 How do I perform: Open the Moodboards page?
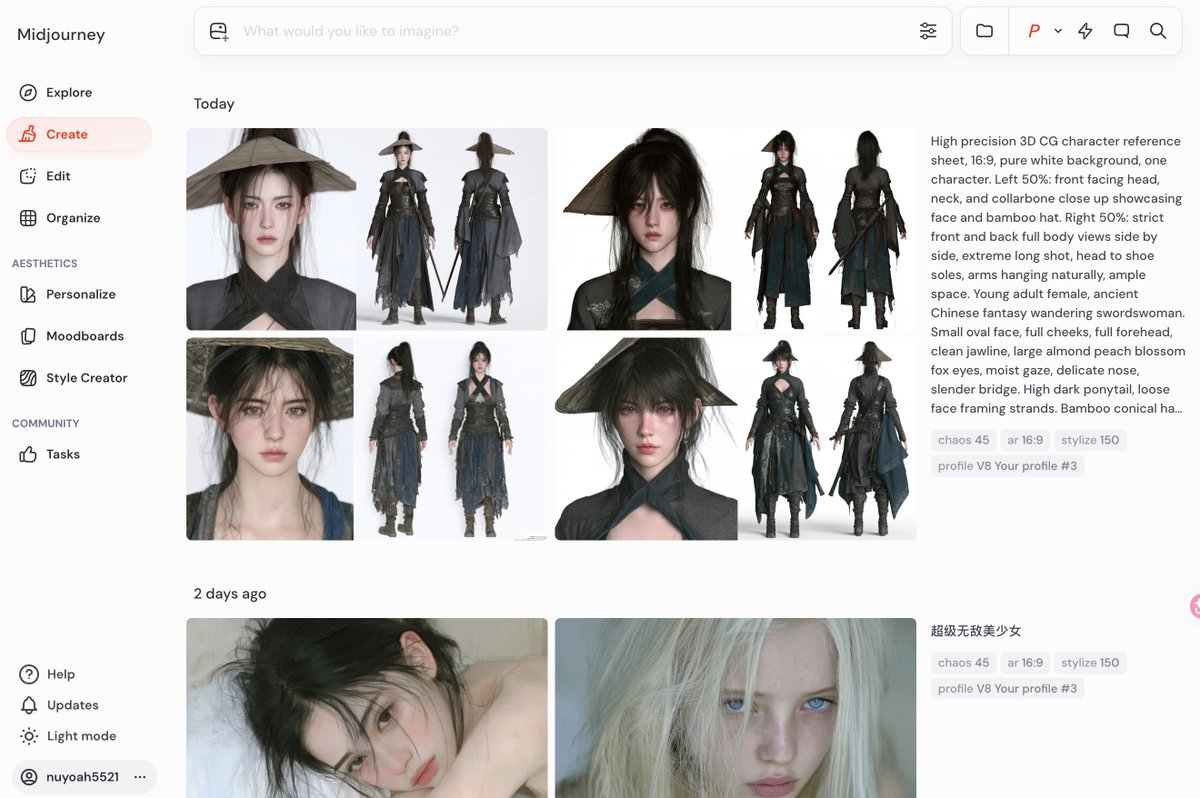[84, 336]
